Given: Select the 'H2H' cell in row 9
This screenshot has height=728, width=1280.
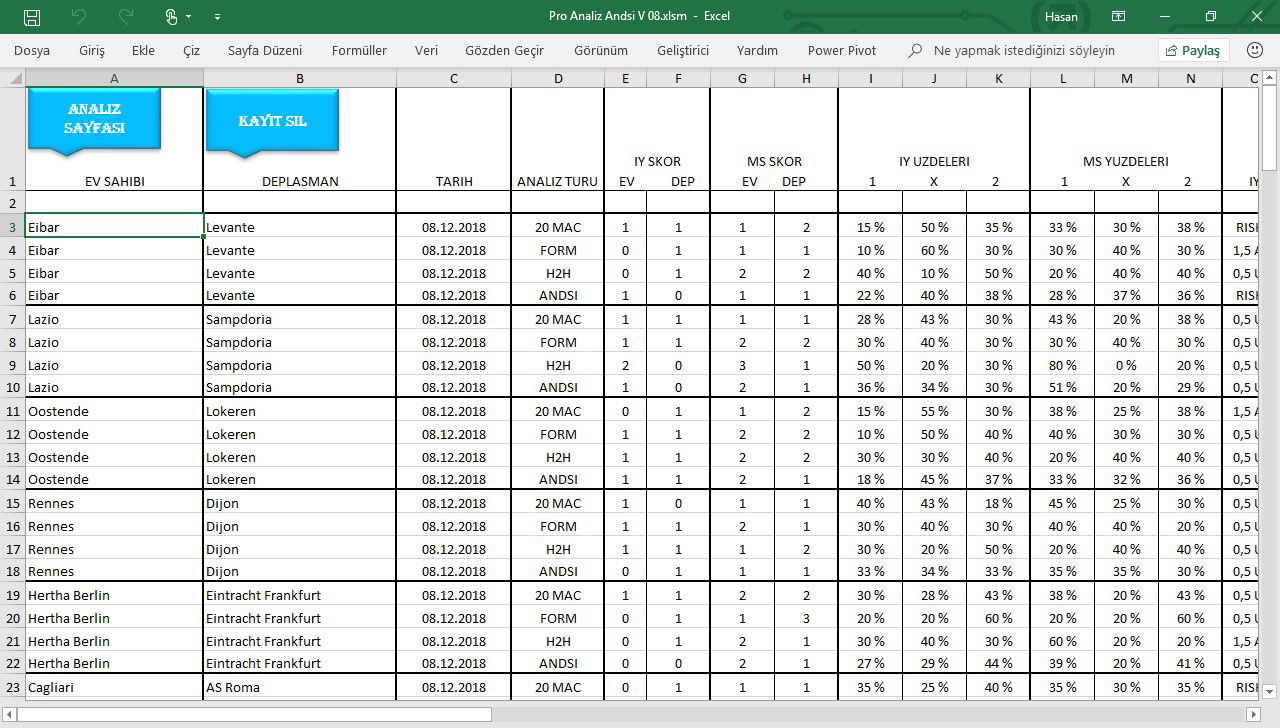Looking at the screenshot, I should click(557, 365).
